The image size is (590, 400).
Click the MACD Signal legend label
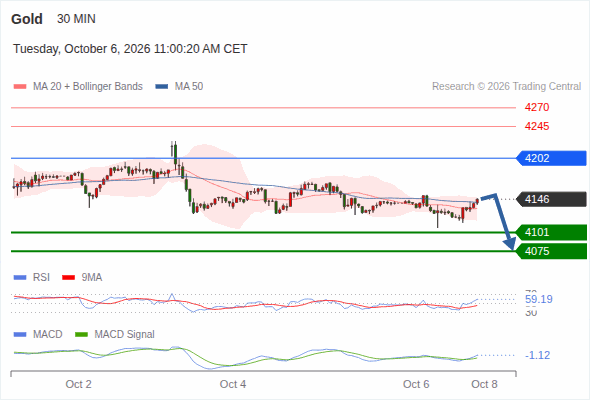pos(125,335)
